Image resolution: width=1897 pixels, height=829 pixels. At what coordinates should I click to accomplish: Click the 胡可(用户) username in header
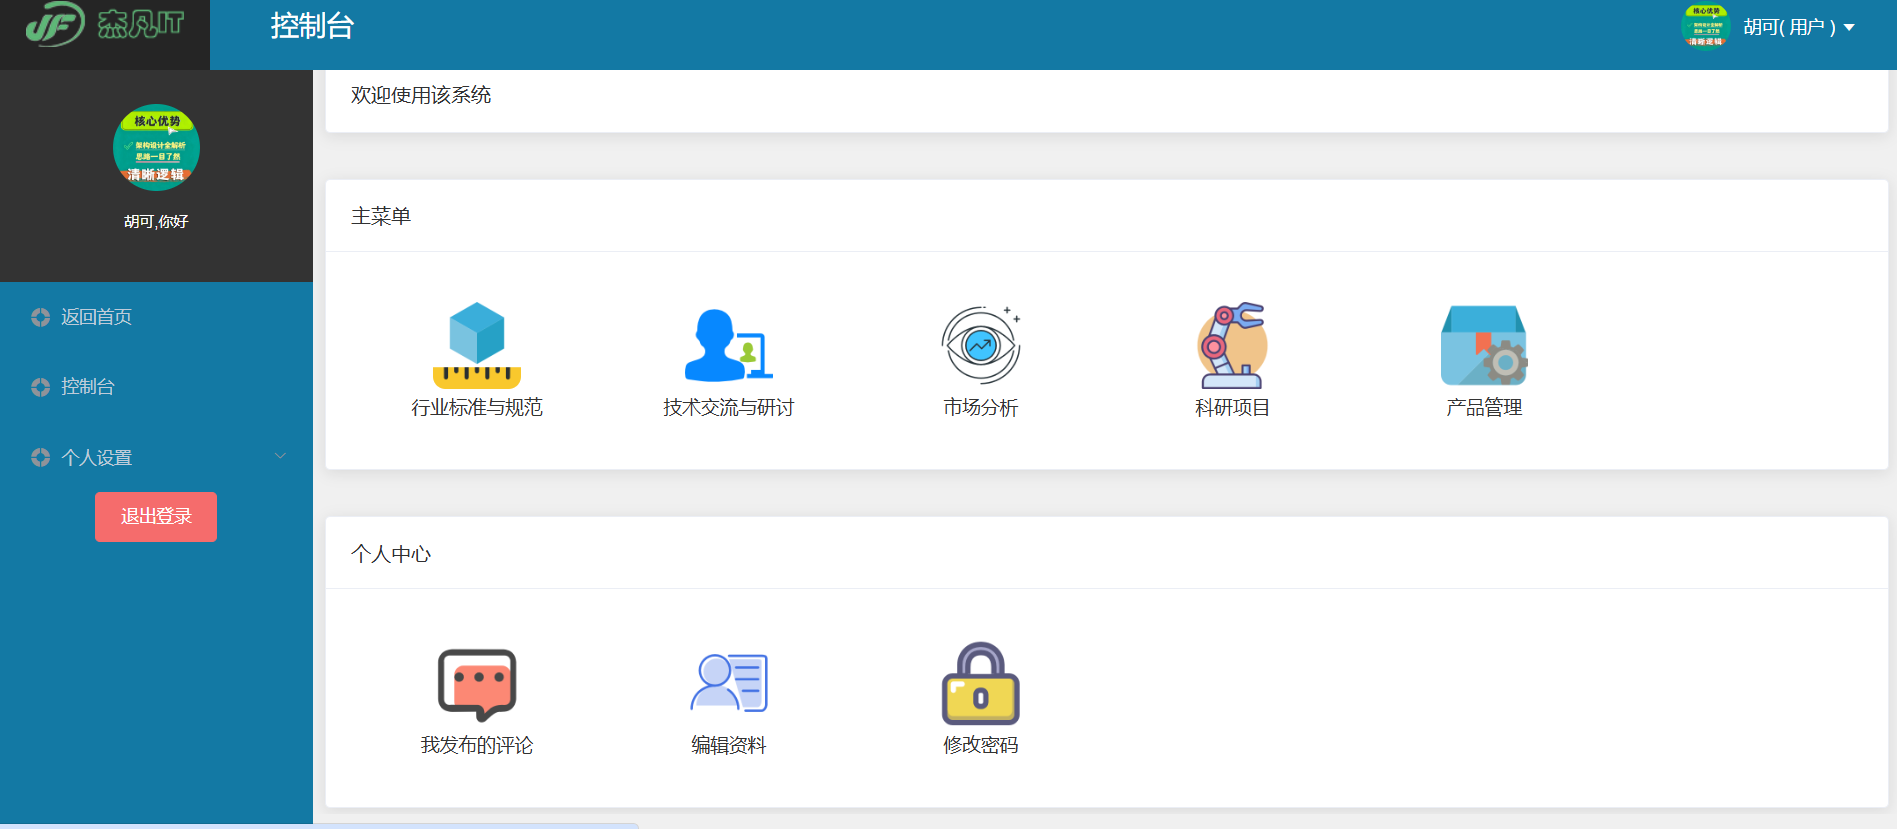pyautogui.click(x=1790, y=28)
